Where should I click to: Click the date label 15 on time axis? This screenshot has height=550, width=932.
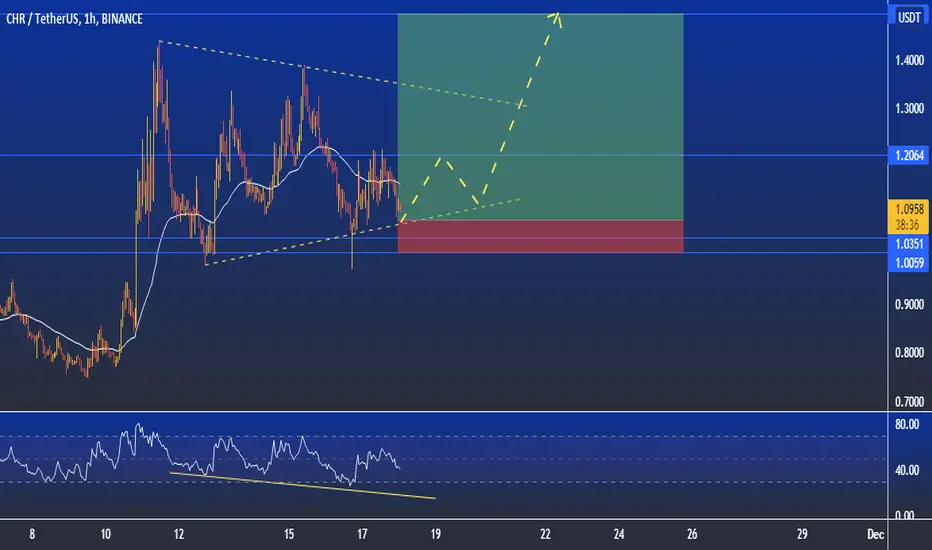pos(288,534)
